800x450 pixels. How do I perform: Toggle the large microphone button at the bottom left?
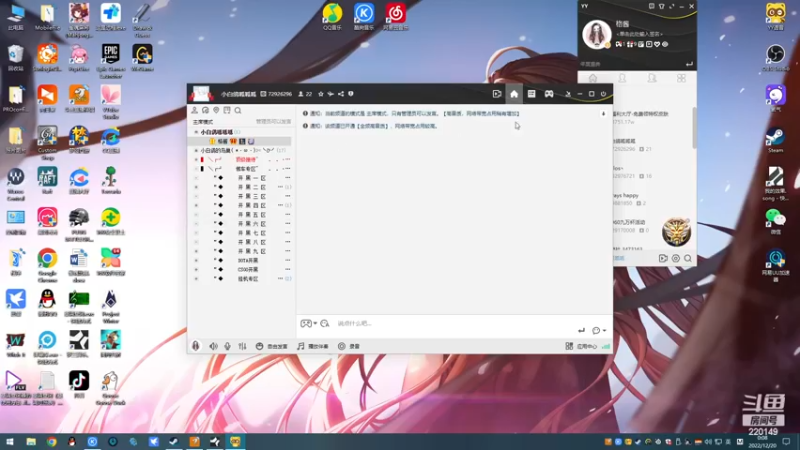196,346
